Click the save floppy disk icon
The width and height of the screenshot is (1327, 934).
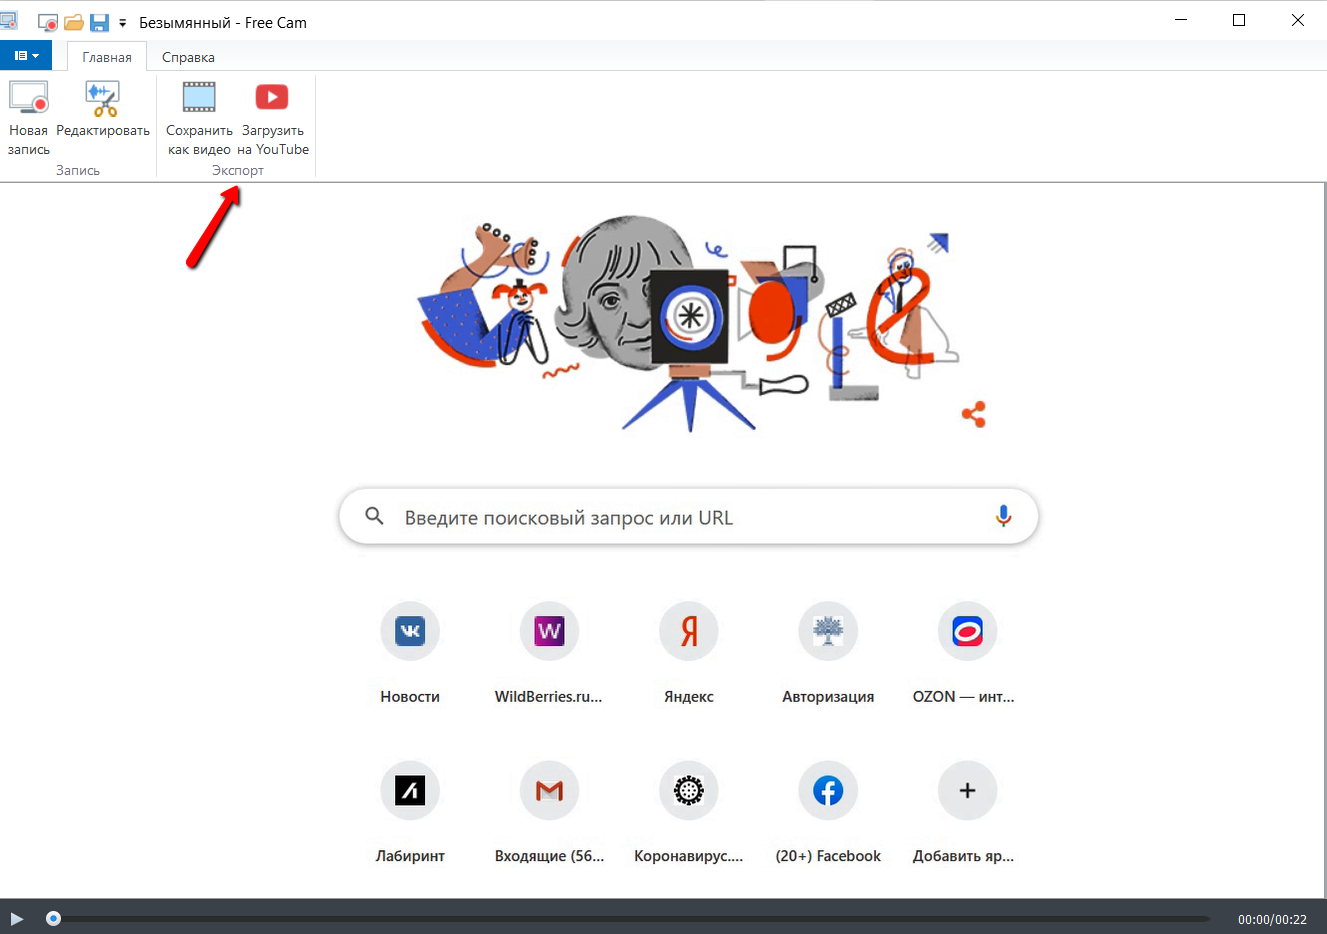pyautogui.click(x=99, y=22)
